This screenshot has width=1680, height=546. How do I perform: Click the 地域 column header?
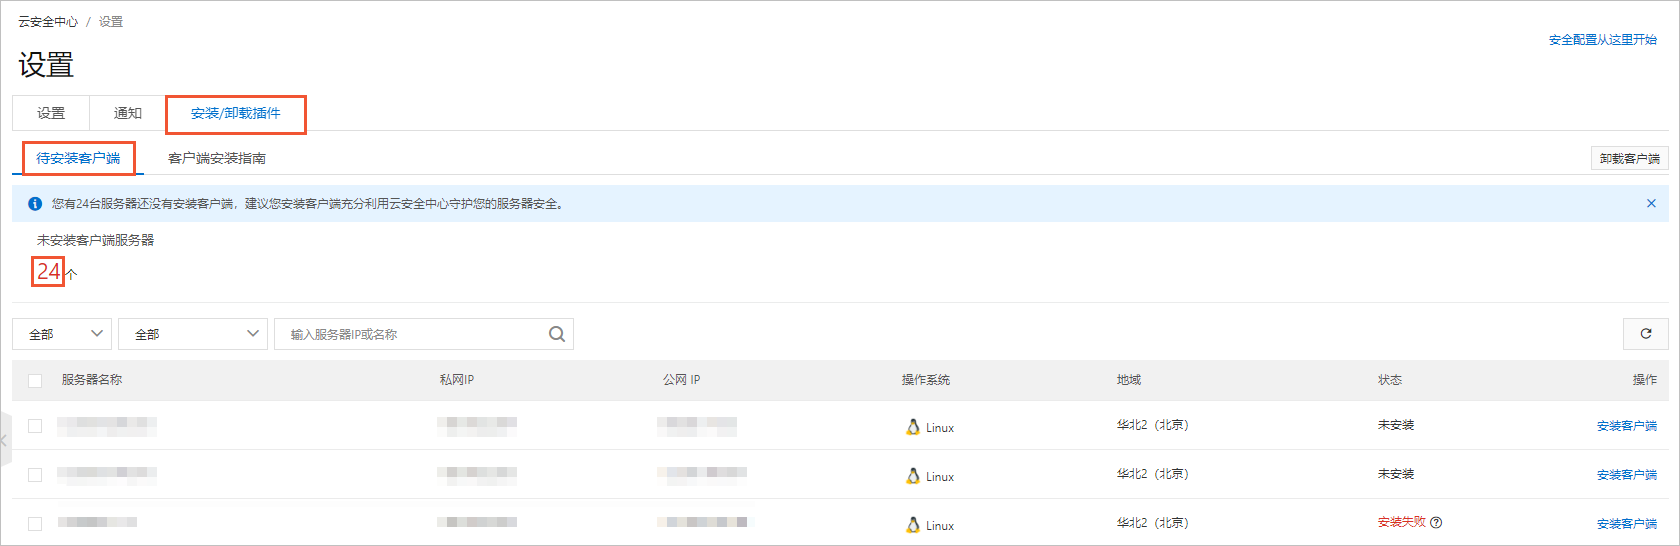pos(1129,380)
